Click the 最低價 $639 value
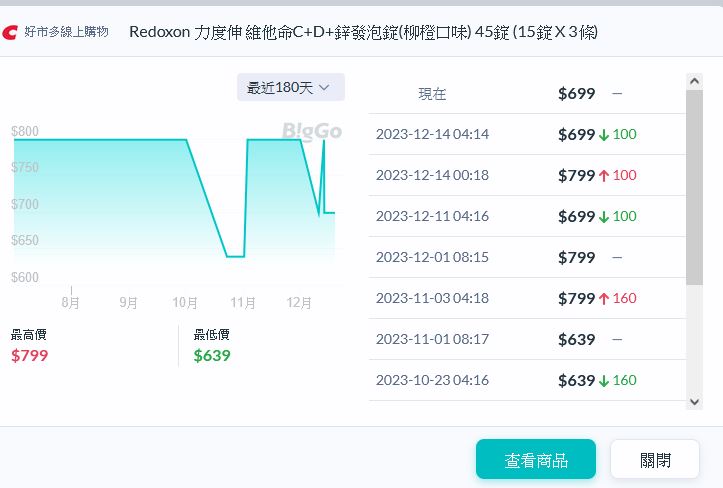This screenshot has height=488, width=723. click(x=212, y=355)
